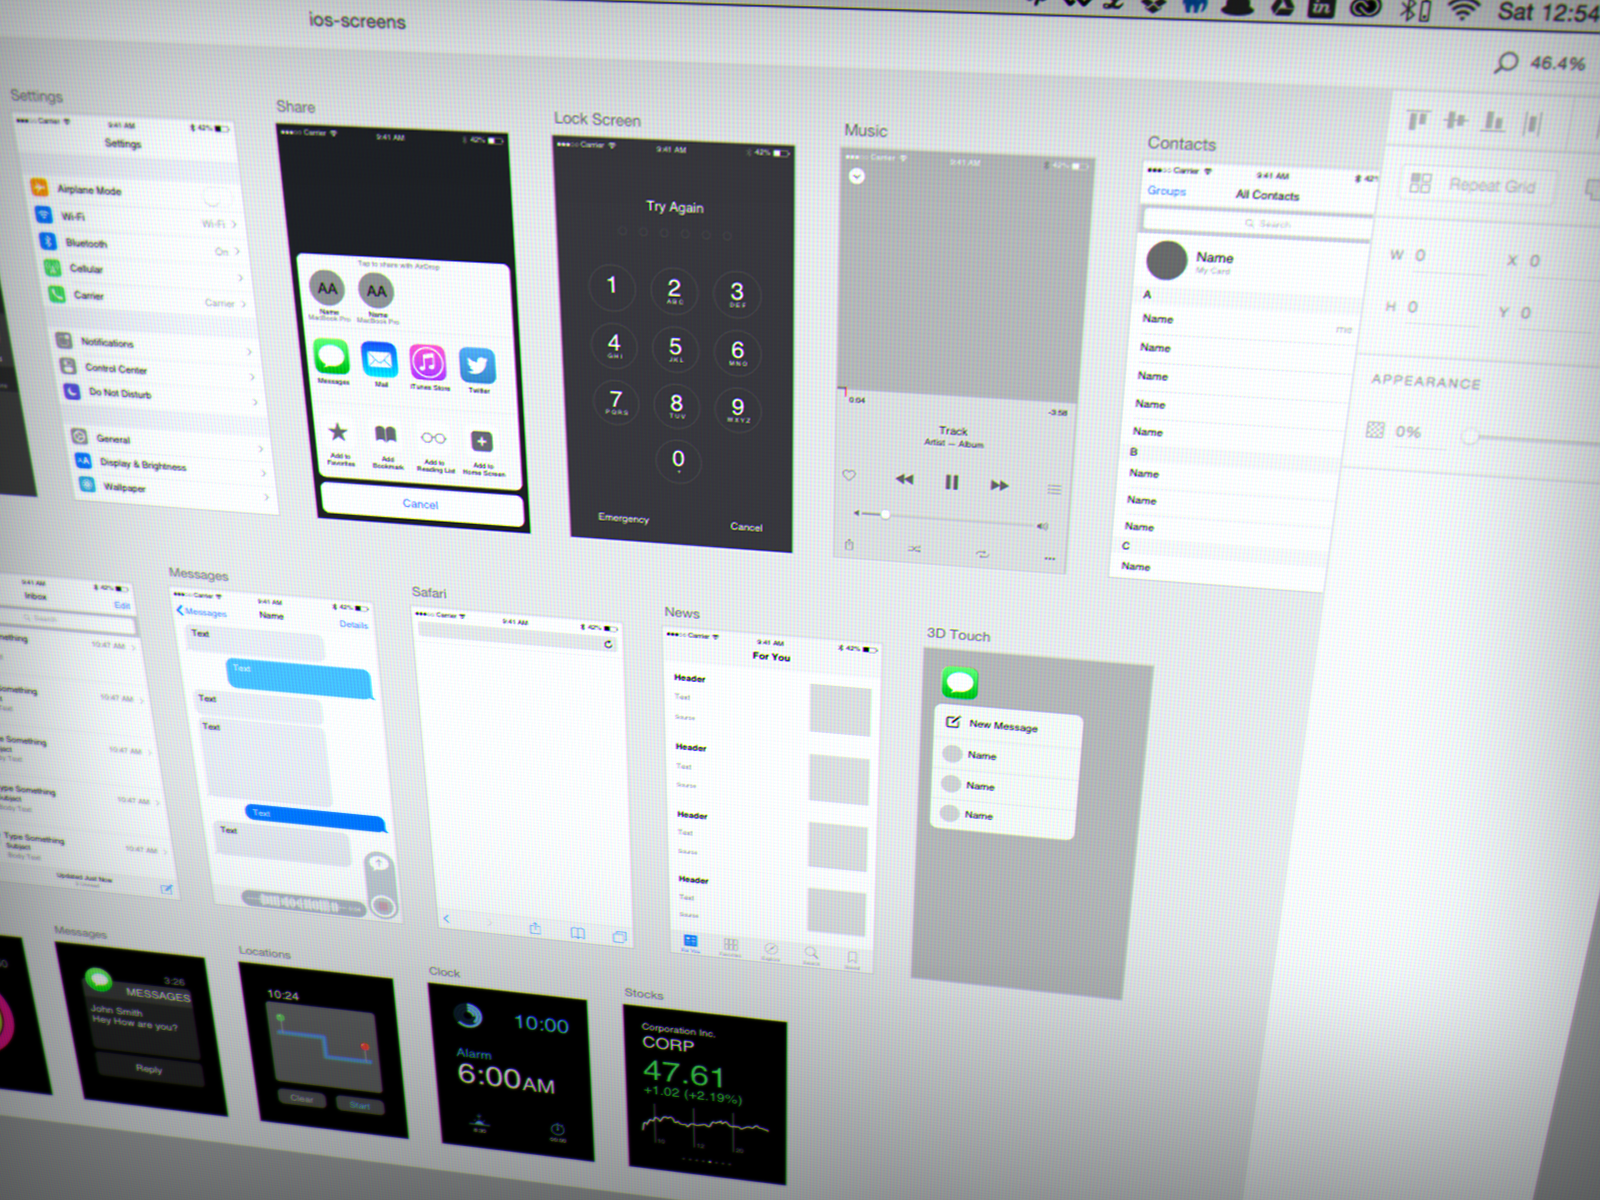Select the Contacts artboard title
1600x1200 pixels.
point(1181,144)
